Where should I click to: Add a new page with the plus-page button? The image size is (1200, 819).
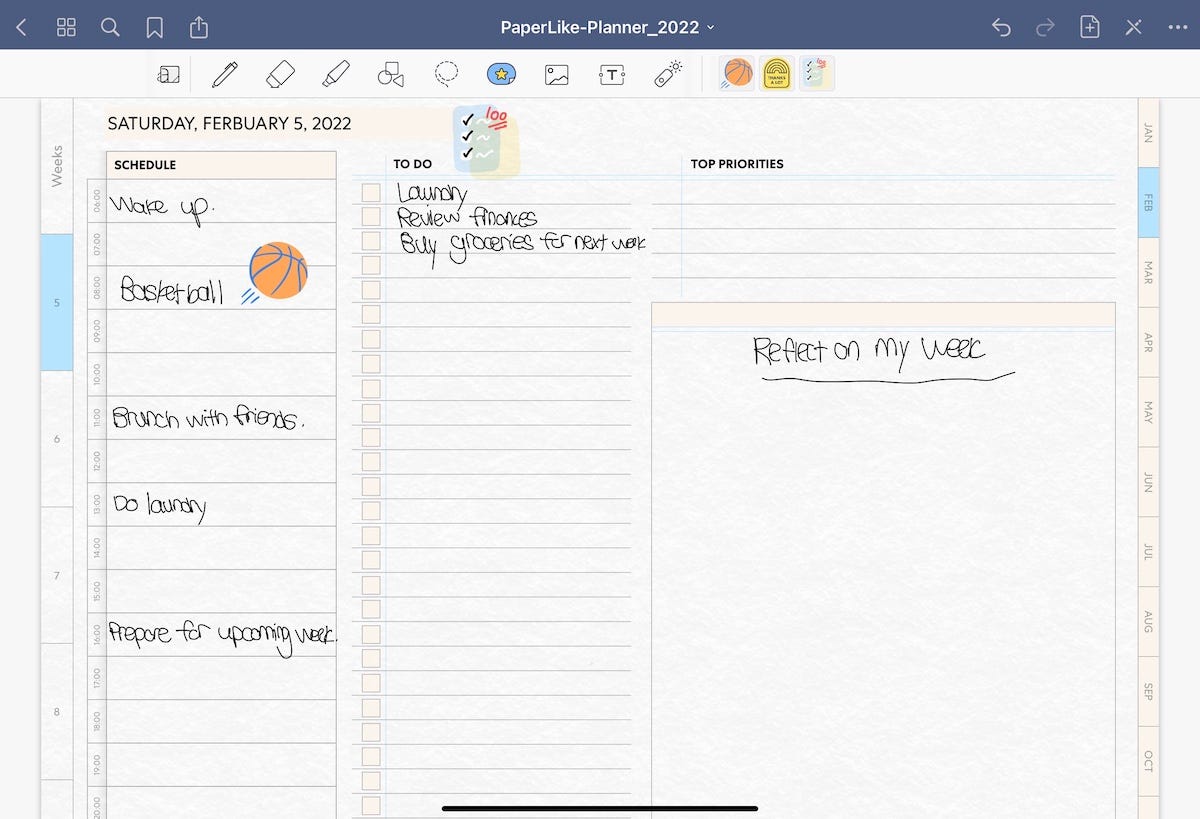point(1090,27)
